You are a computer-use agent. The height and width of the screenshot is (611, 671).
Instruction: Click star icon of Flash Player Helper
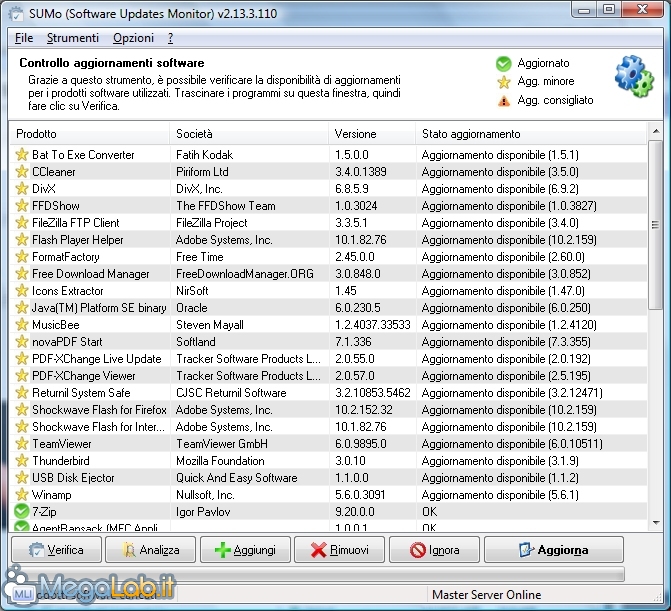click(21, 240)
